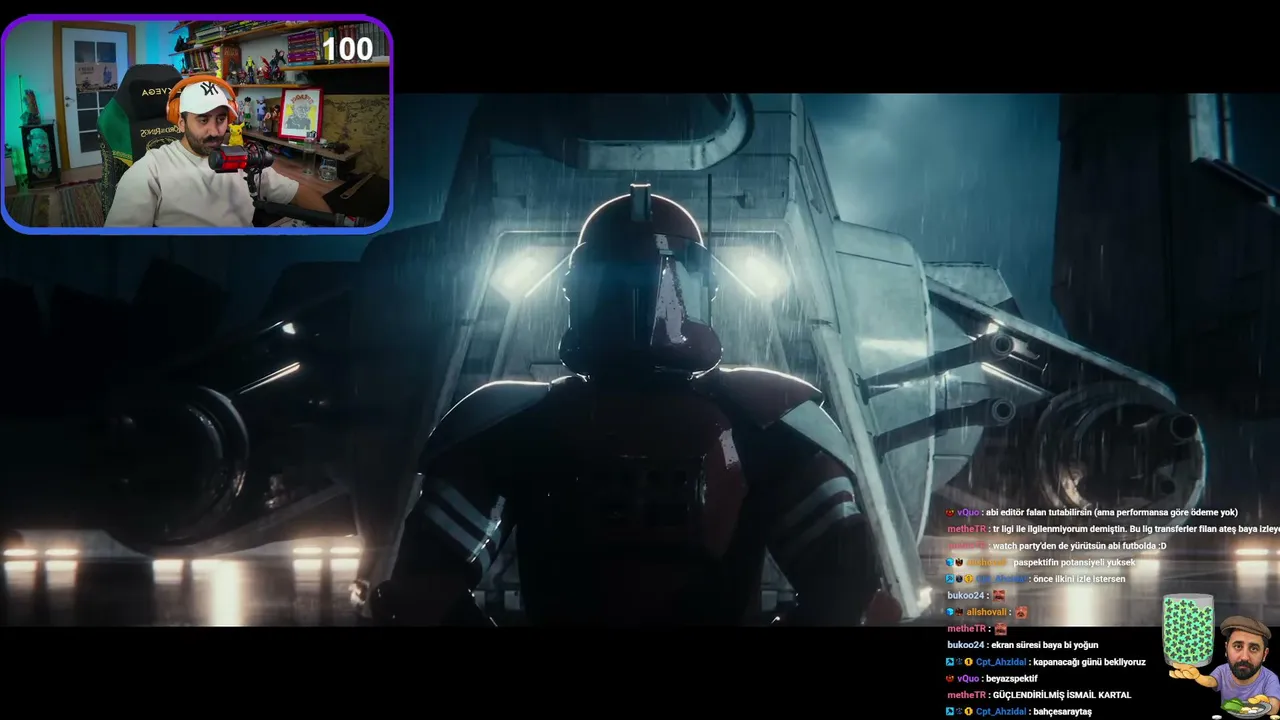Select the chat message 'bahçesaraytaş'
The width and height of the screenshot is (1280, 720).
[x=1063, y=711]
